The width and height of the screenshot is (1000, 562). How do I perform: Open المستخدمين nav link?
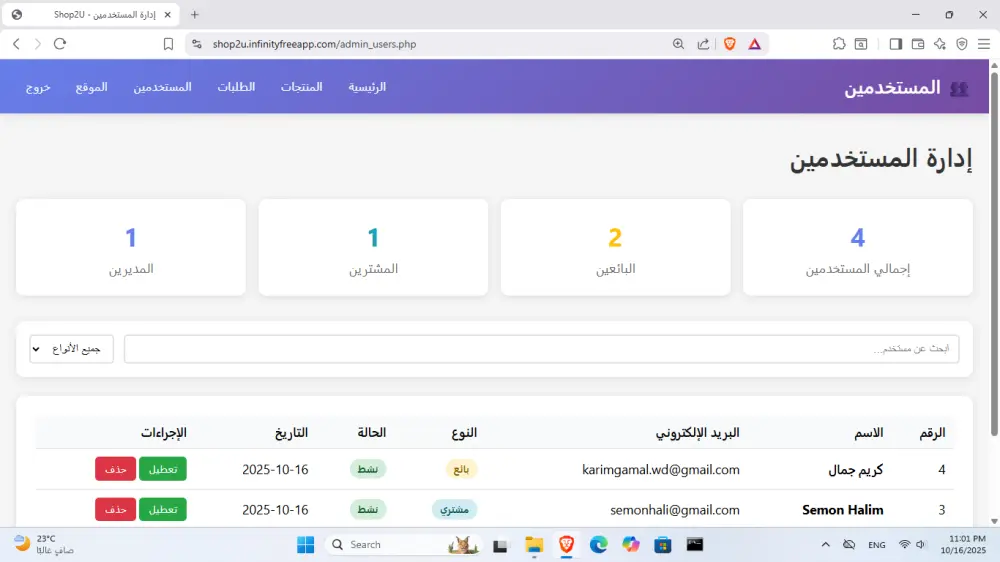pos(163,87)
